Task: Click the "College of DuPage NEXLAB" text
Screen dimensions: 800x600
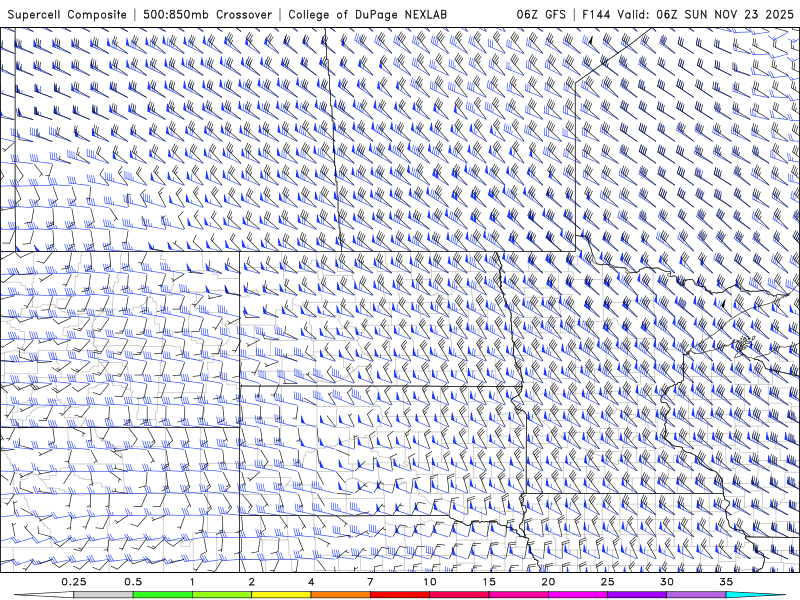Action: [367, 14]
